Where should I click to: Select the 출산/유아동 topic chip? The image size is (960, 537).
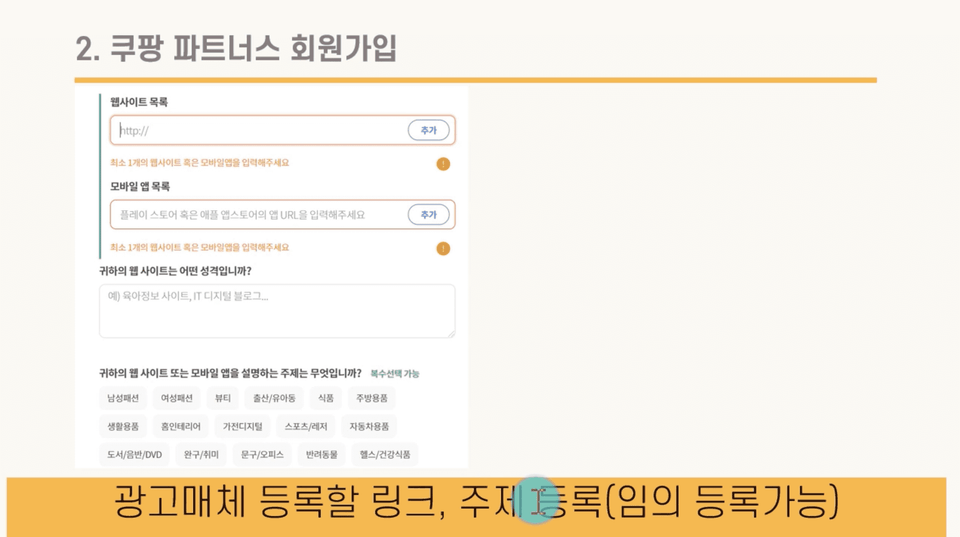pyautogui.click(x=274, y=398)
